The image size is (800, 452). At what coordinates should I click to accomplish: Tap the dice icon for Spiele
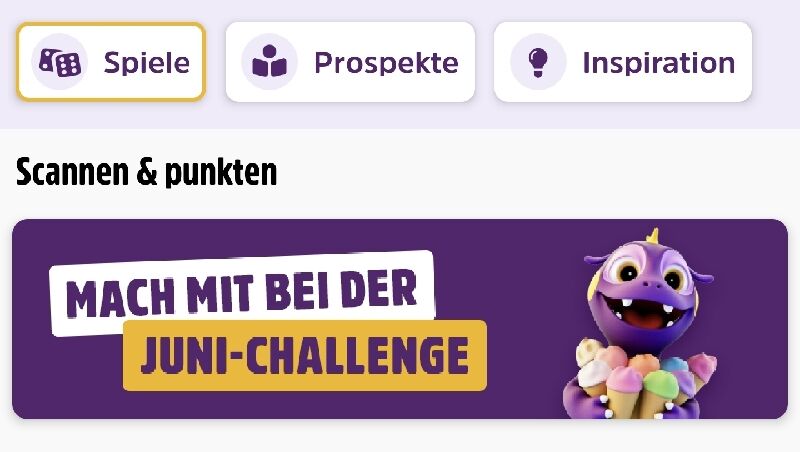(x=60, y=62)
